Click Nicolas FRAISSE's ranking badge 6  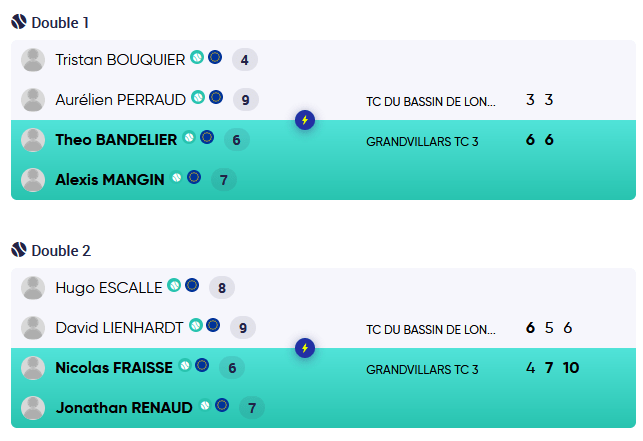232,368
